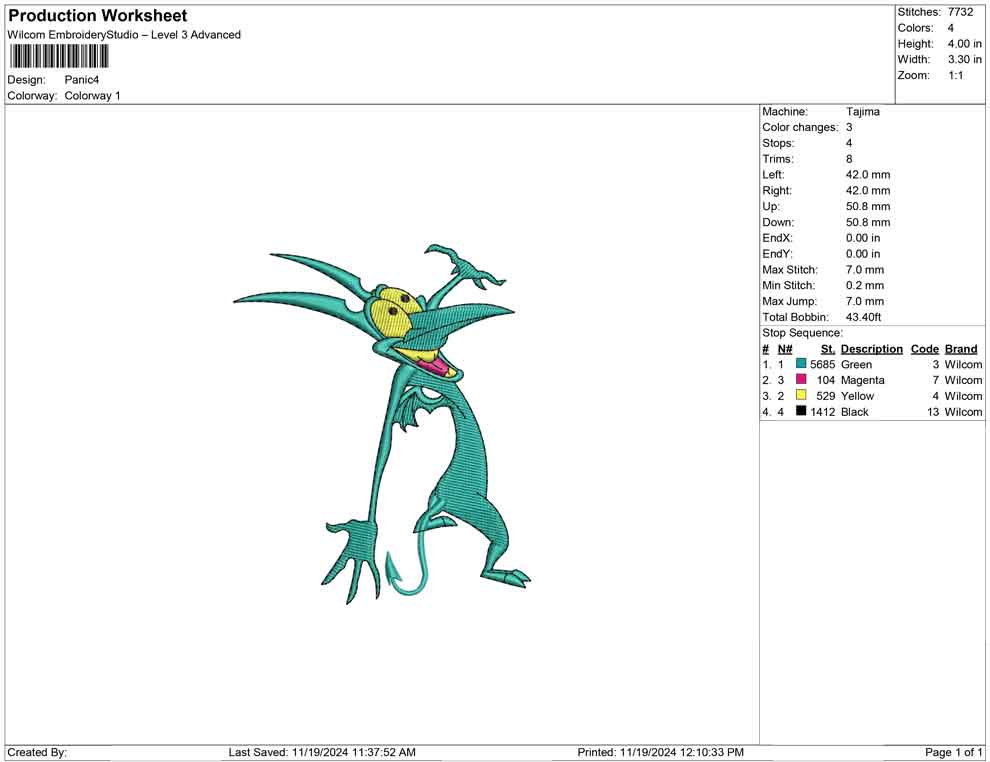Screen dimensions: 990x762
Task: Click the 'Brand' column header
Action: click(960, 348)
